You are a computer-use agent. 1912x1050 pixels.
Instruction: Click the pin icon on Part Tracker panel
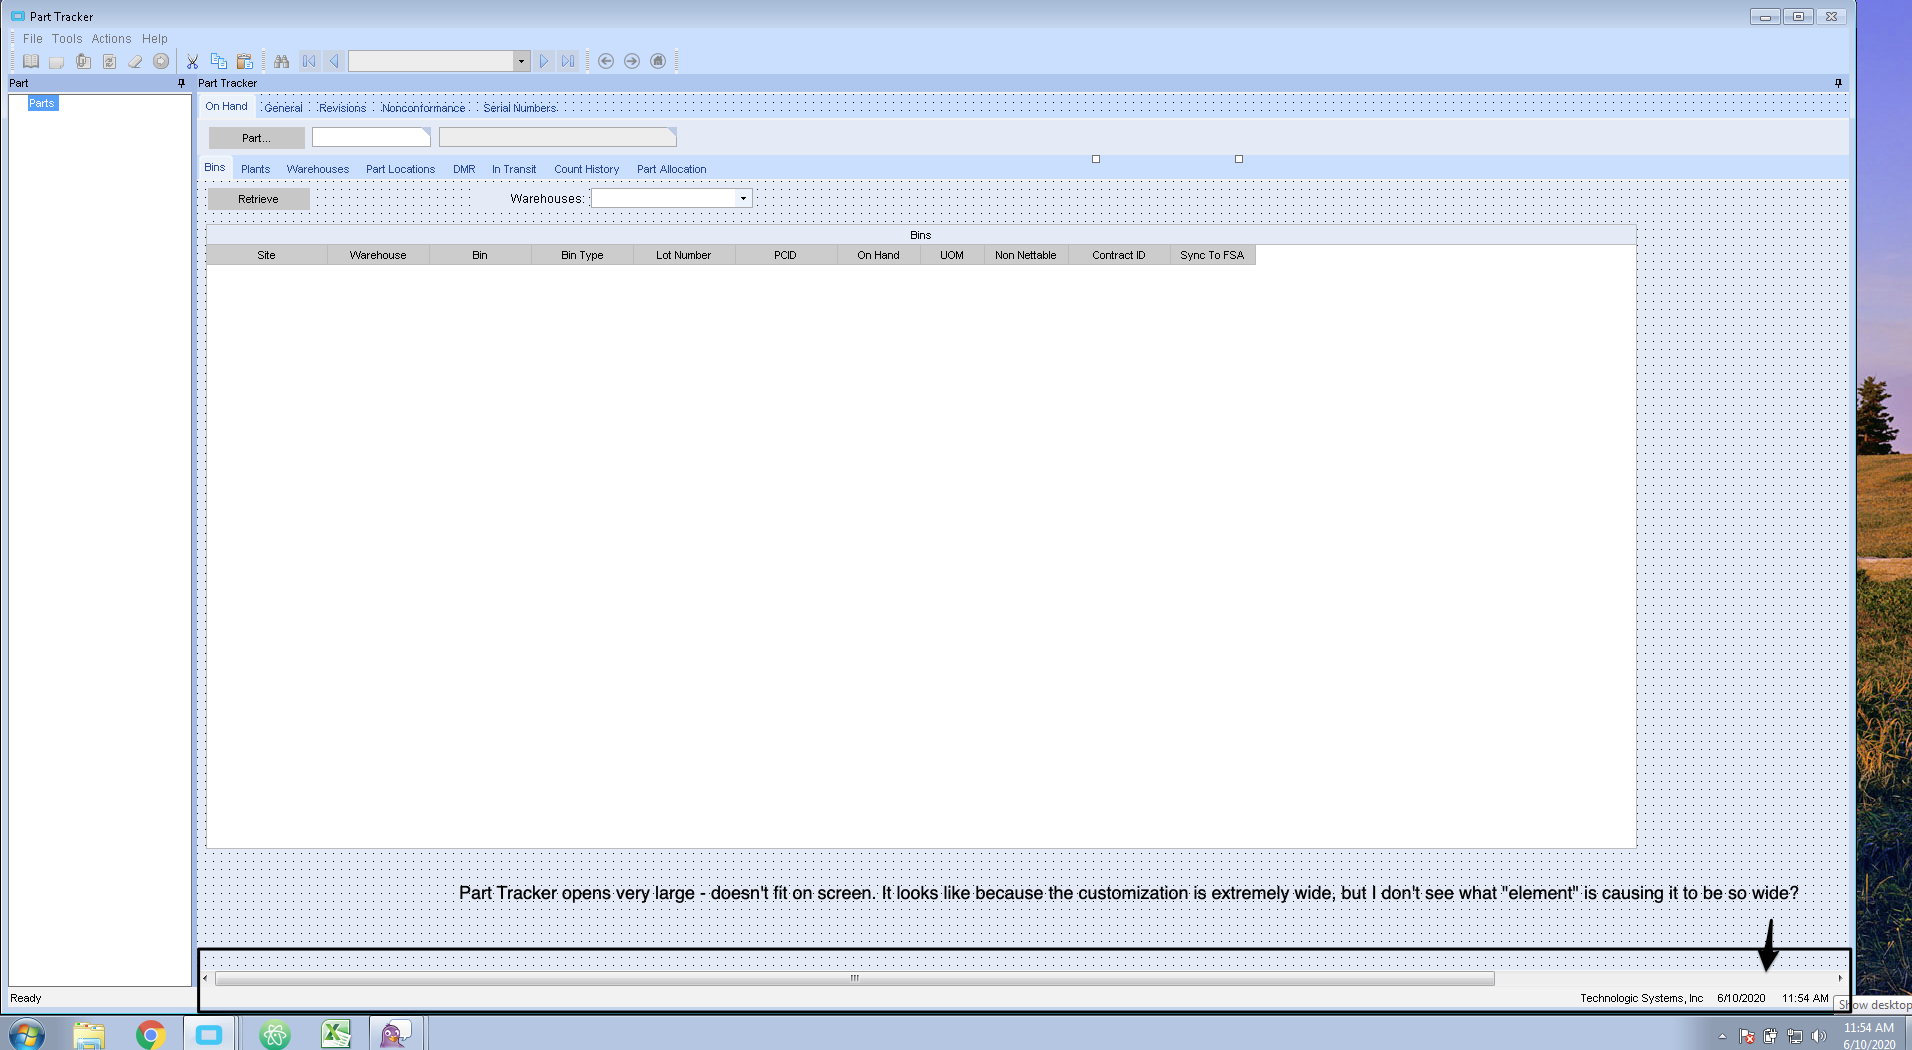point(1838,83)
